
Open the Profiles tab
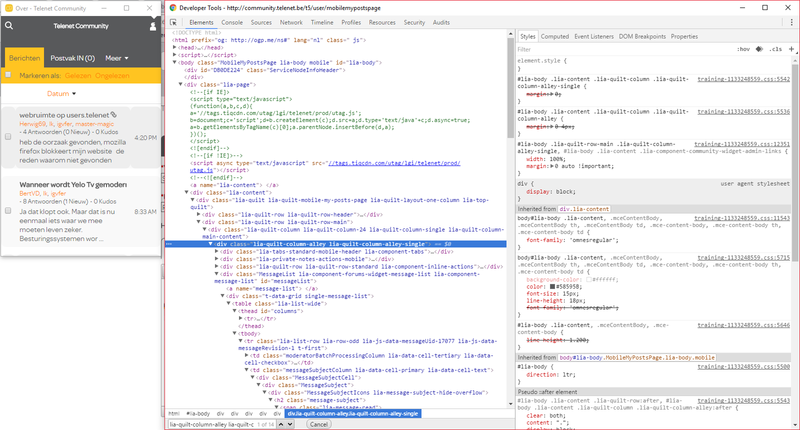pyautogui.click(x=351, y=22)
